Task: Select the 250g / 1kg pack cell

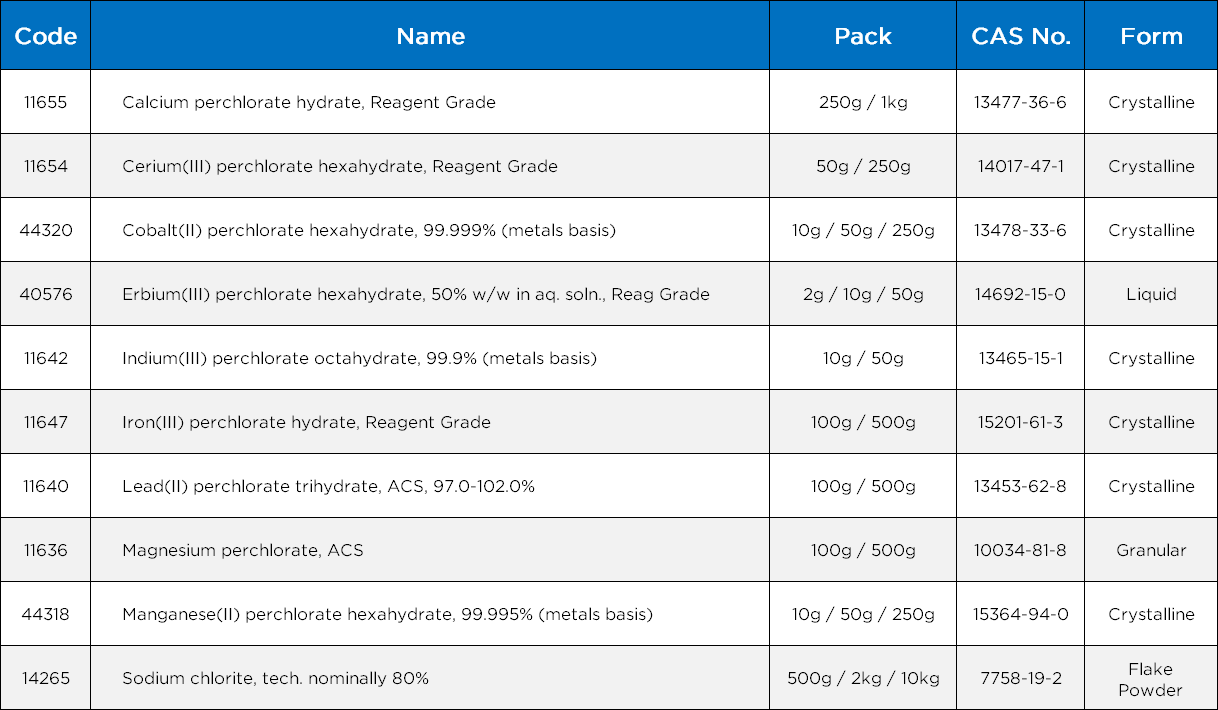Action: [x=863, y=102]
